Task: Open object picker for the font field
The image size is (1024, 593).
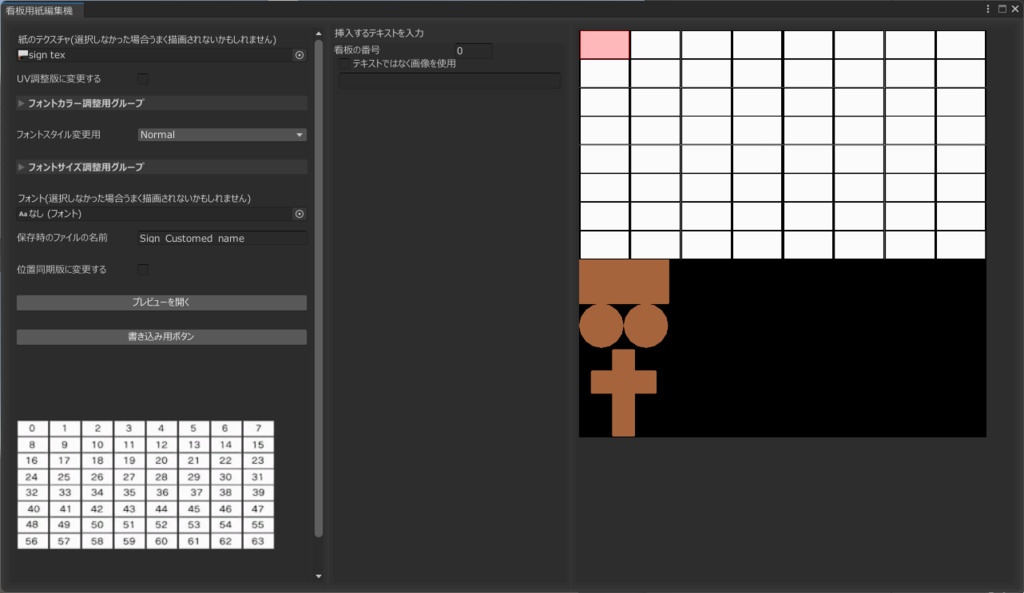Action: (x=299, y=214)
